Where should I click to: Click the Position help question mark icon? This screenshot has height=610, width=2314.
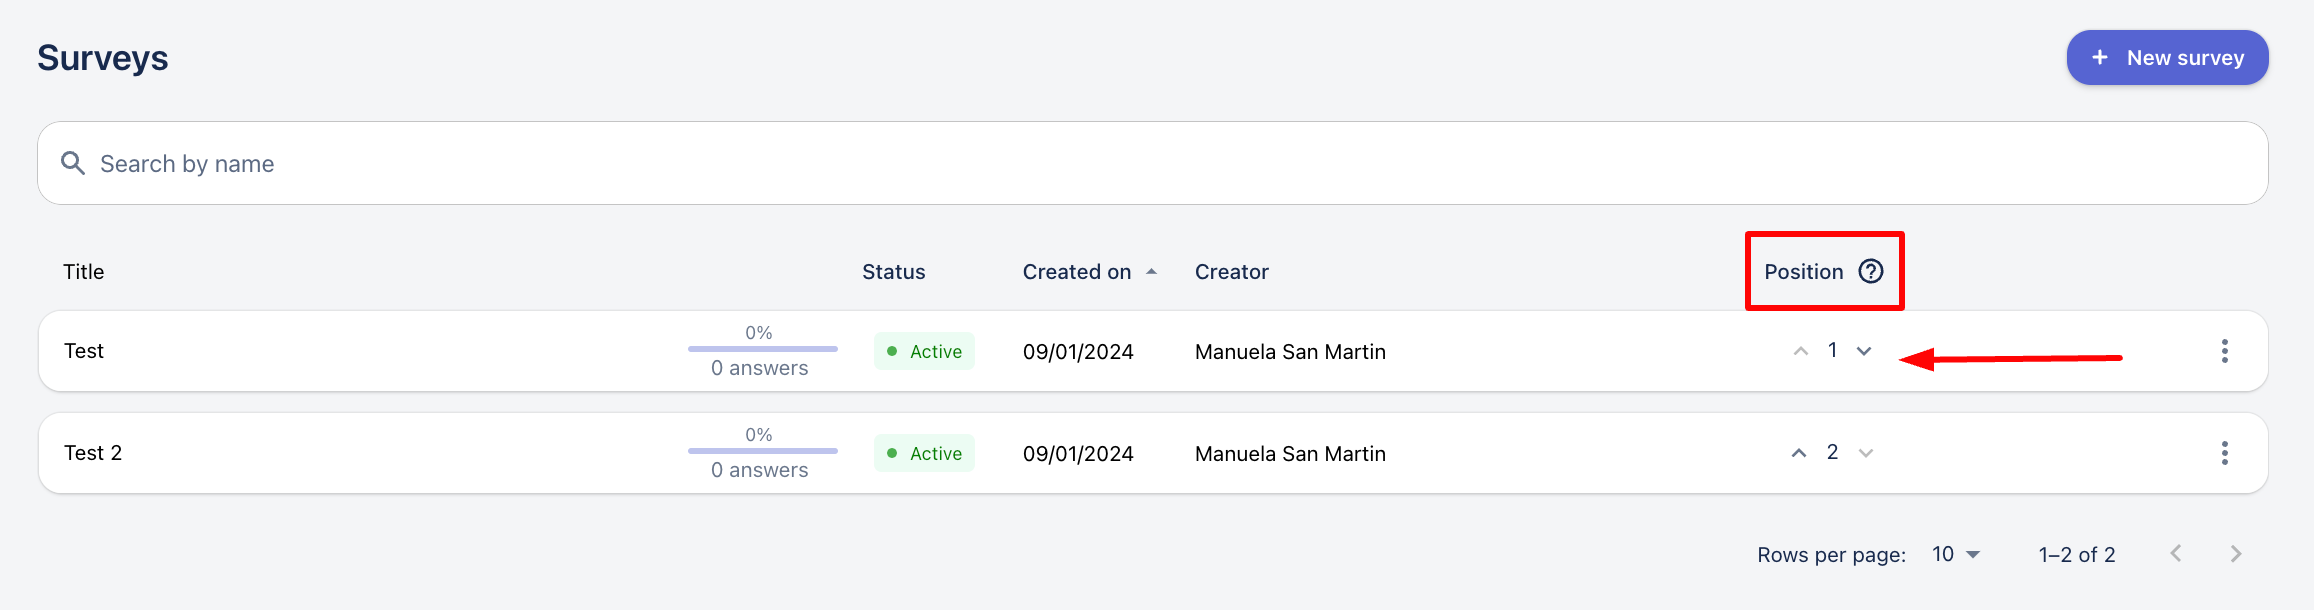(1870, 271)
